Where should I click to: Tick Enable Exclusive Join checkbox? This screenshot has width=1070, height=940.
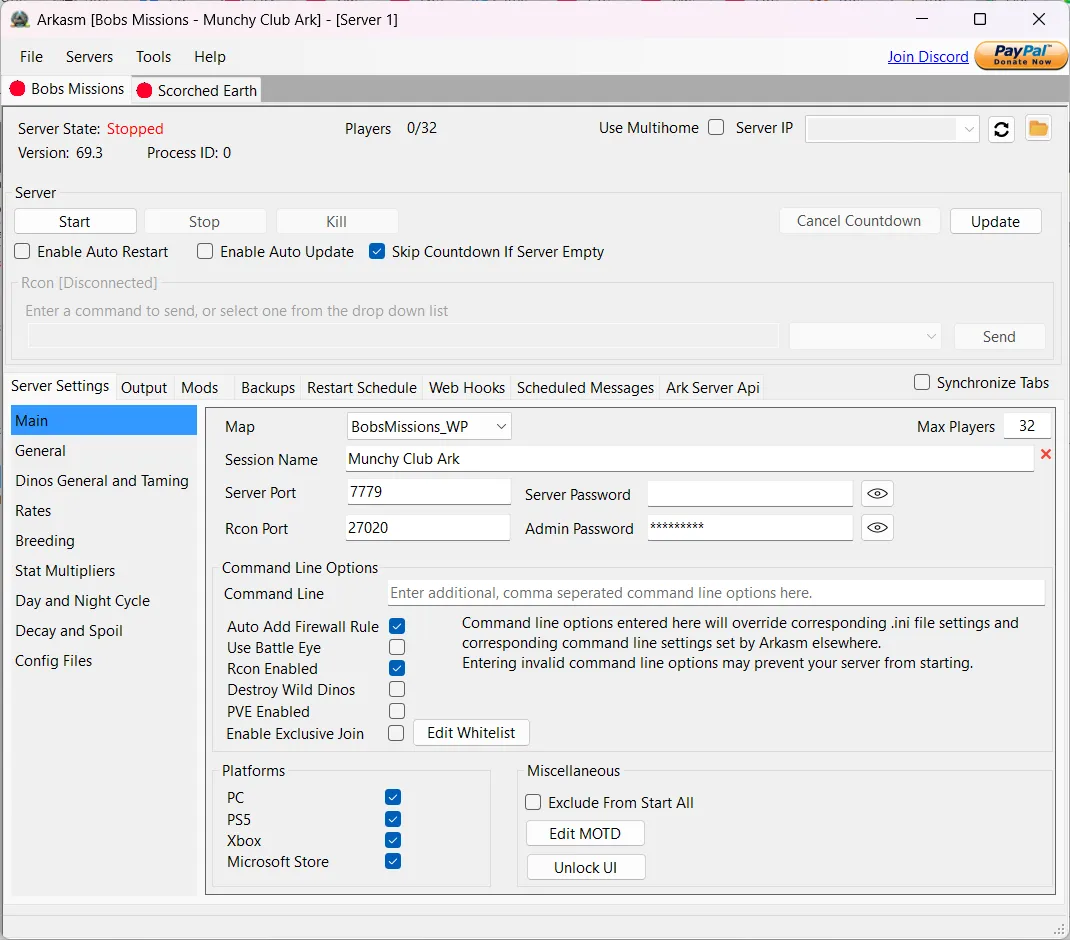pyautogui.click(x=396, y=733)
